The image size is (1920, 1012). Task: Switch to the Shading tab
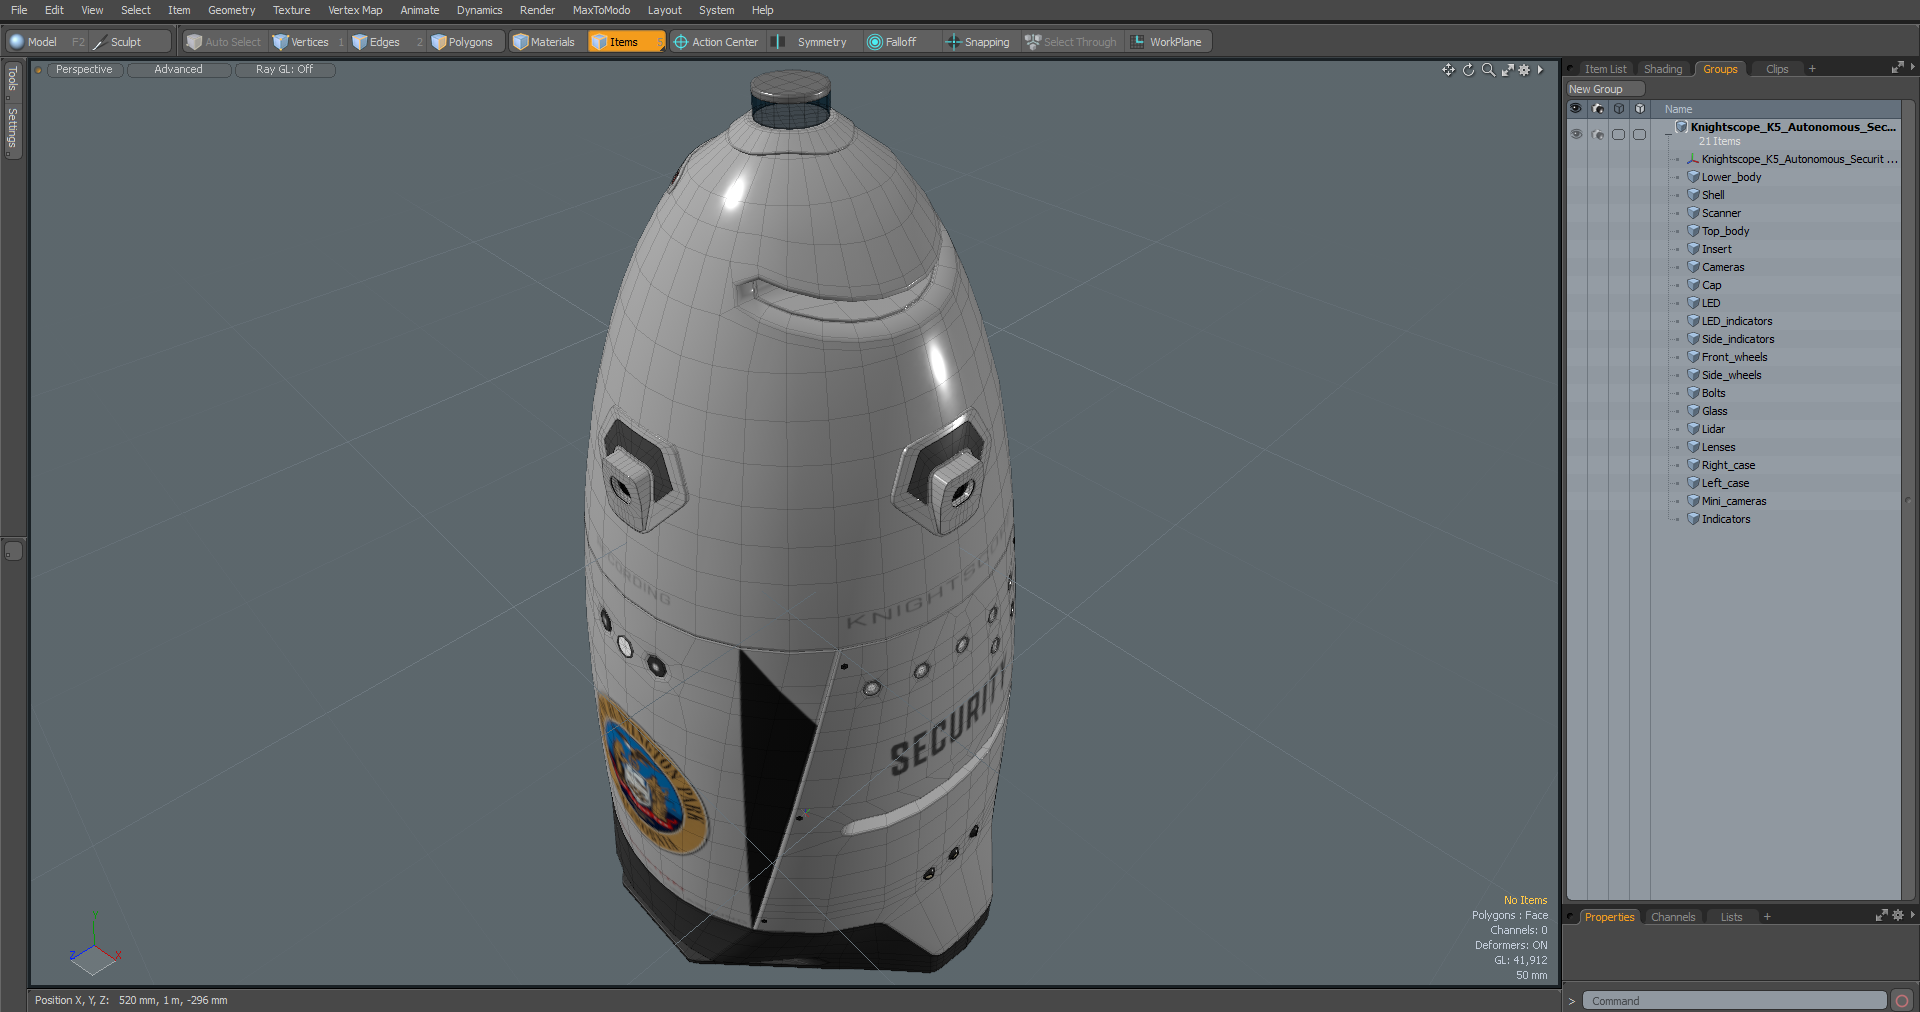pyautogui.click(x=1663, y=69)
